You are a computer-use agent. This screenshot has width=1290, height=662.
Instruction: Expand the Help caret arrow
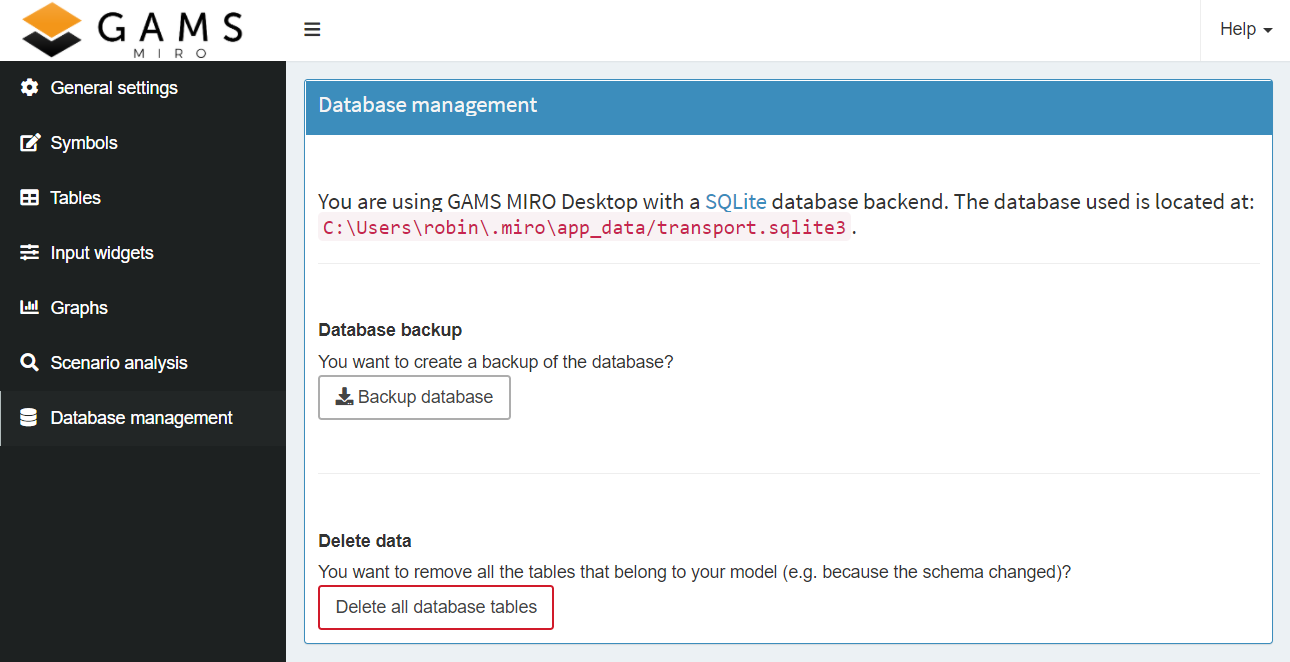(1269, 31)
